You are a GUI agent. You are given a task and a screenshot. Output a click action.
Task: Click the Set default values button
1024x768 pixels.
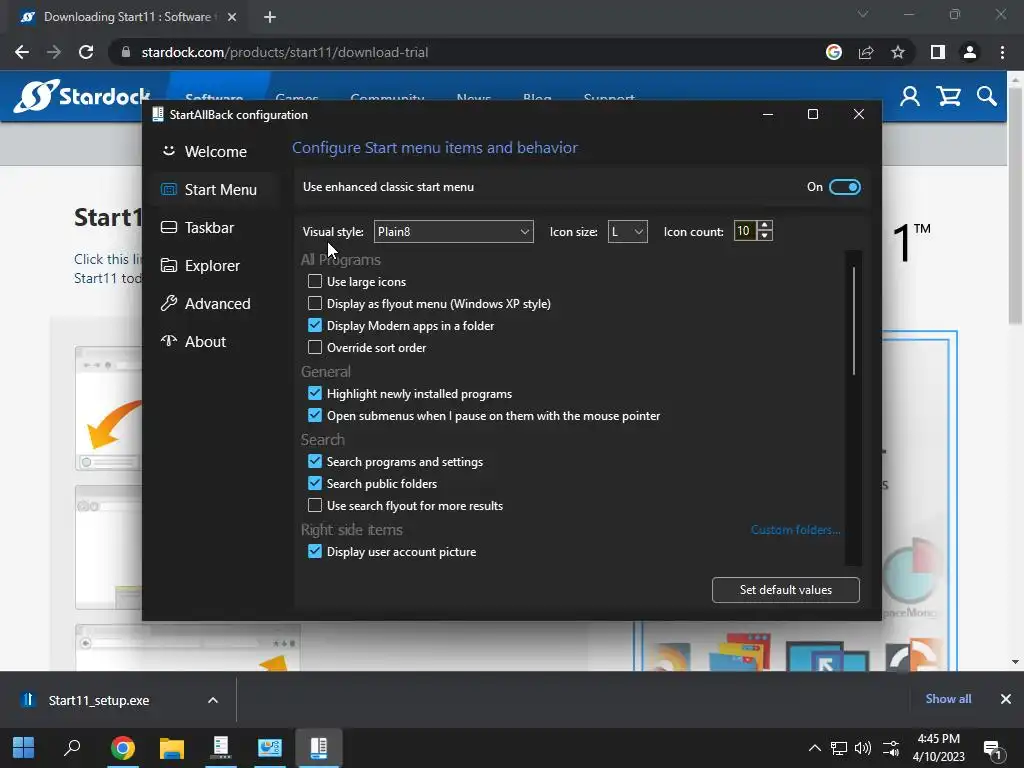(786, 590)
